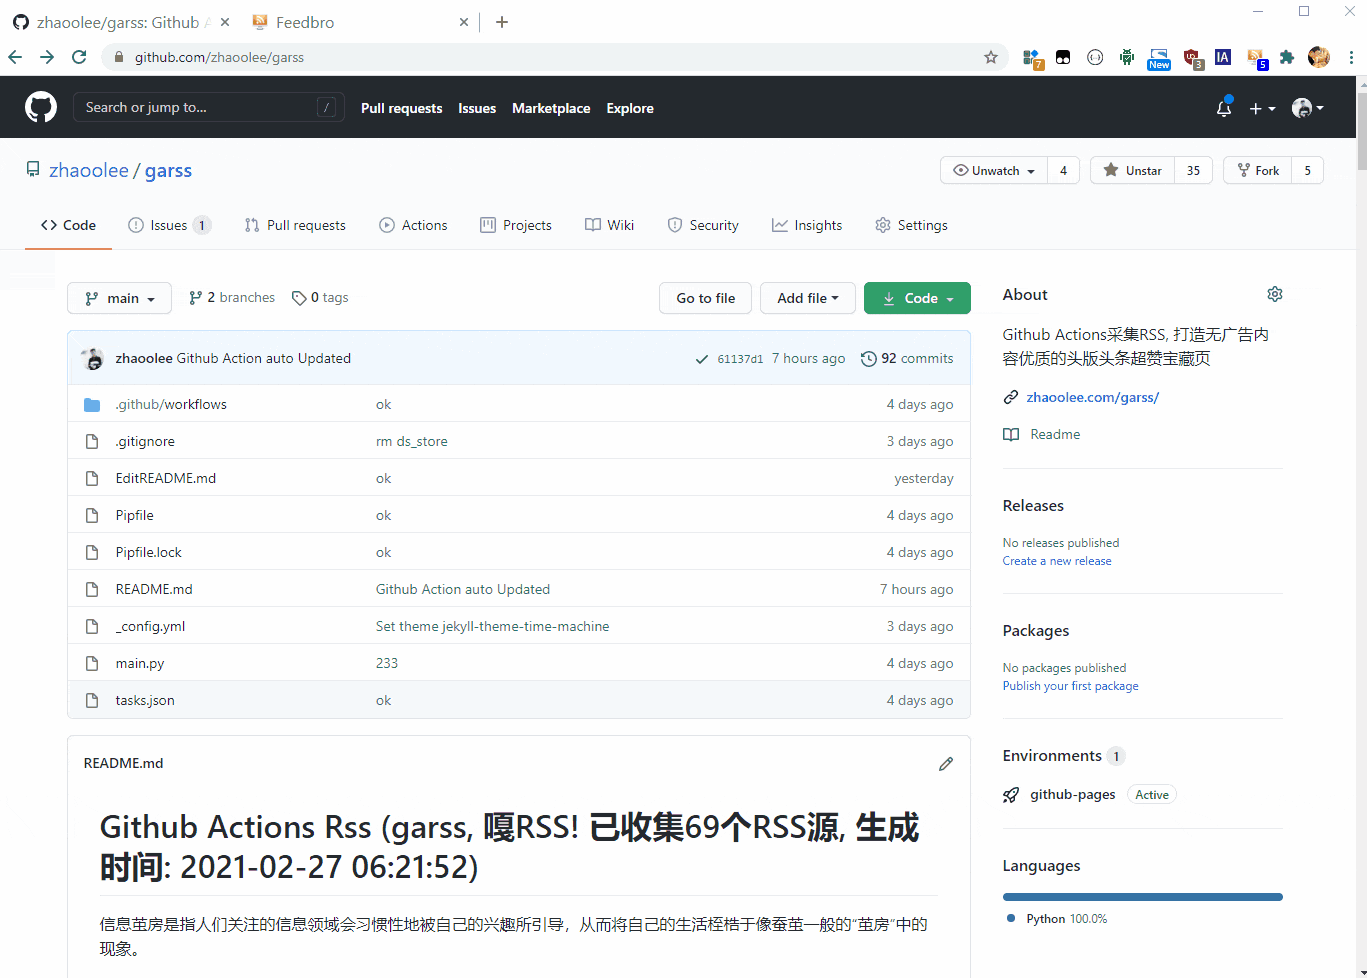Open the green Code dropdown
Screen dimensions: 1367x978
click(917, 298)
